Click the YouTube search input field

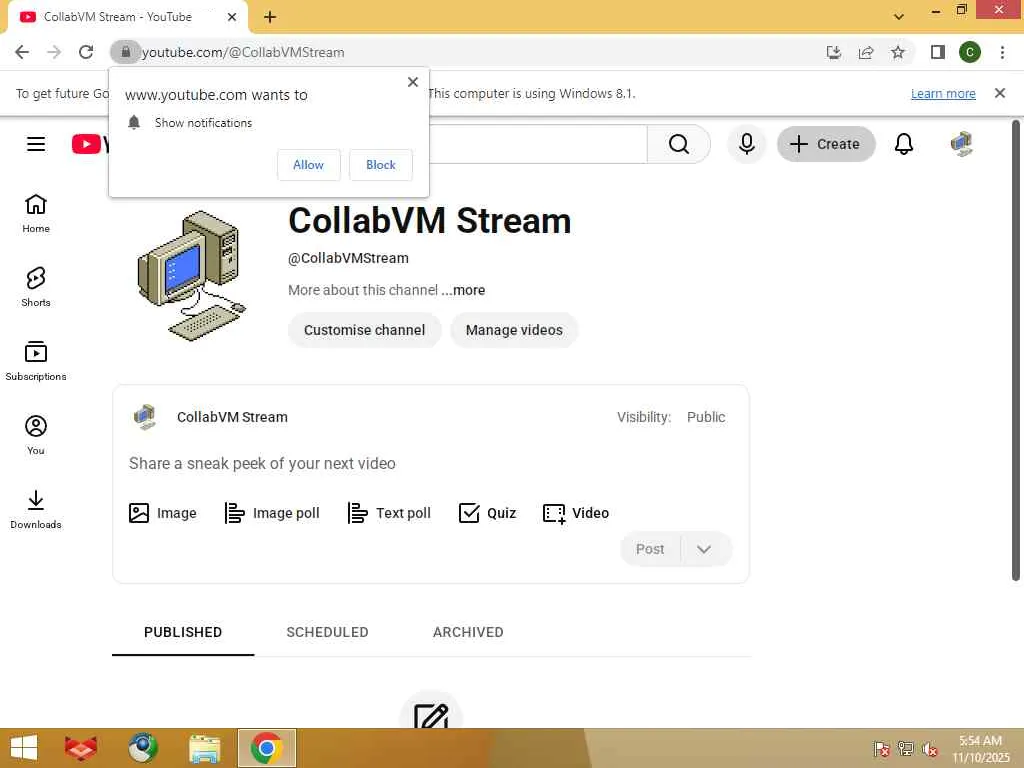pyautogui.click(x=537, y=144)
